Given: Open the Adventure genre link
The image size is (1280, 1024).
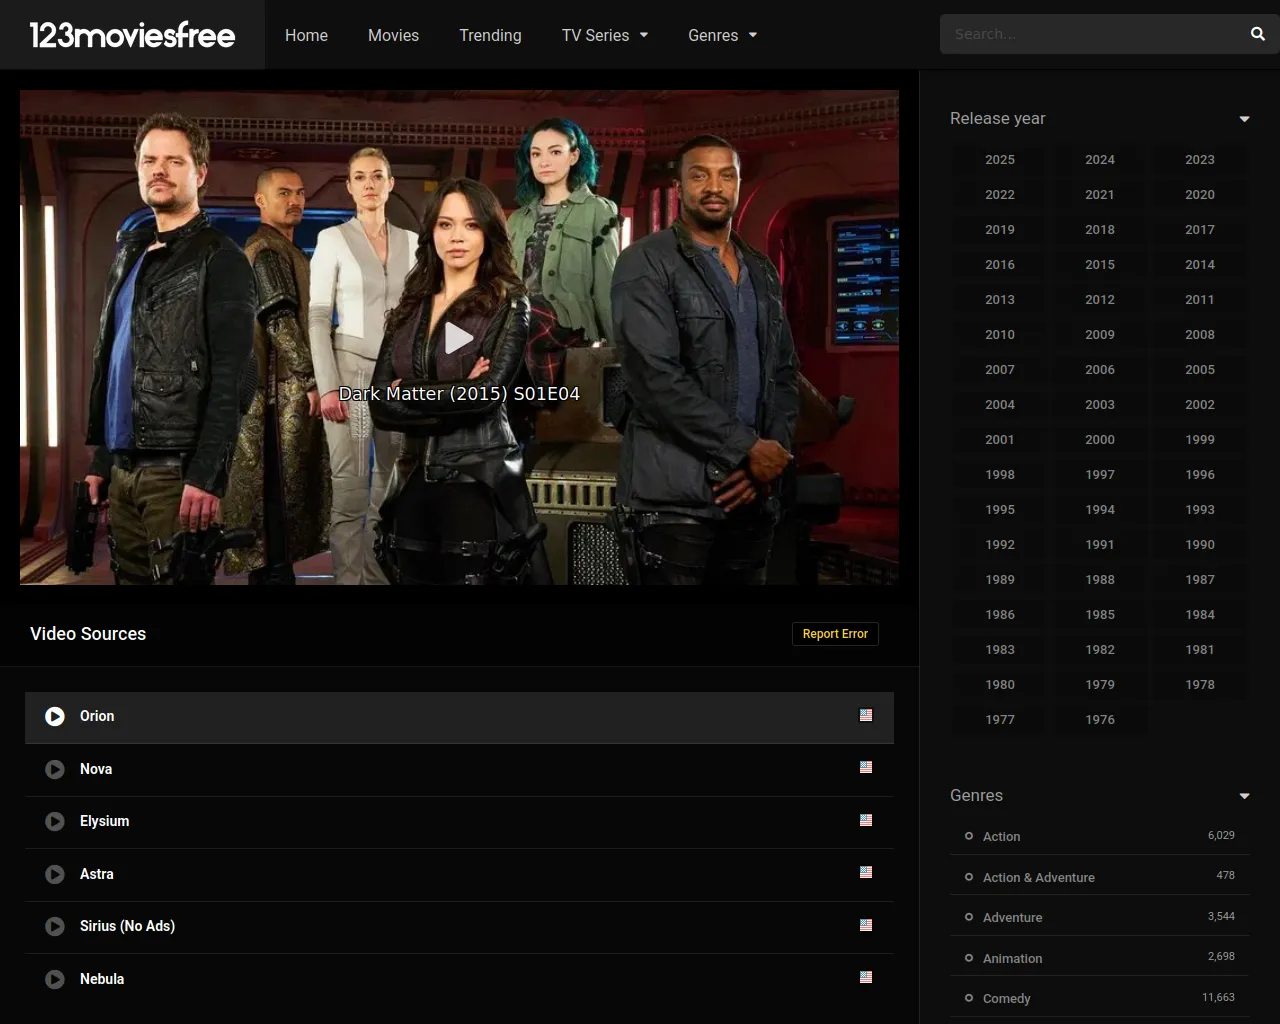Looking at the screenshot, I should click(1012, 918).
